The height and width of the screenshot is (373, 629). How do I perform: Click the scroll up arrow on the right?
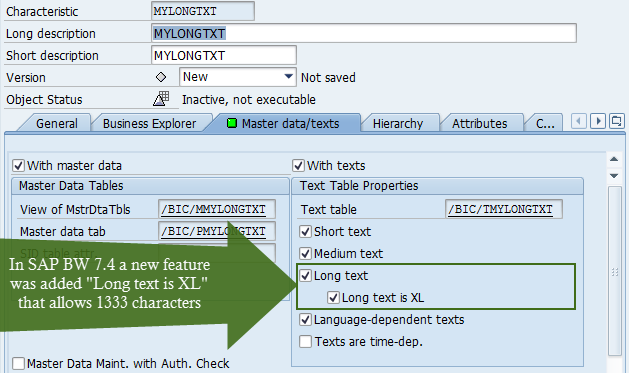[x=614, y=159]
